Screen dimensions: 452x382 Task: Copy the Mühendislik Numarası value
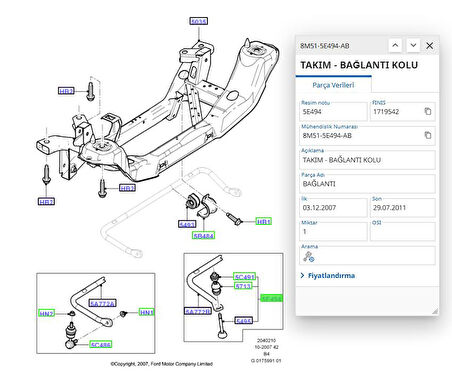click(428, 135)
